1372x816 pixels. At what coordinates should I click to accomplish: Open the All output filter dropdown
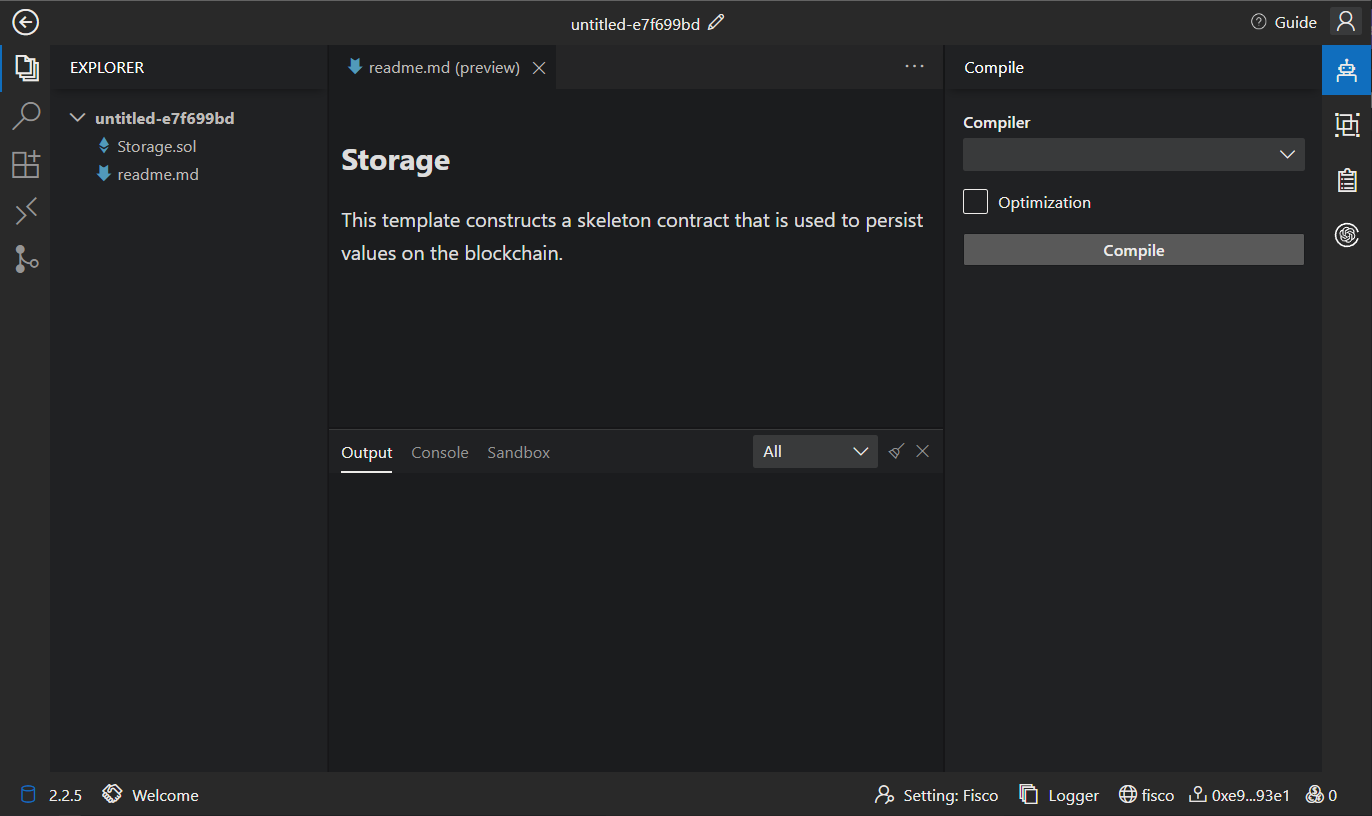coord(815,452)
